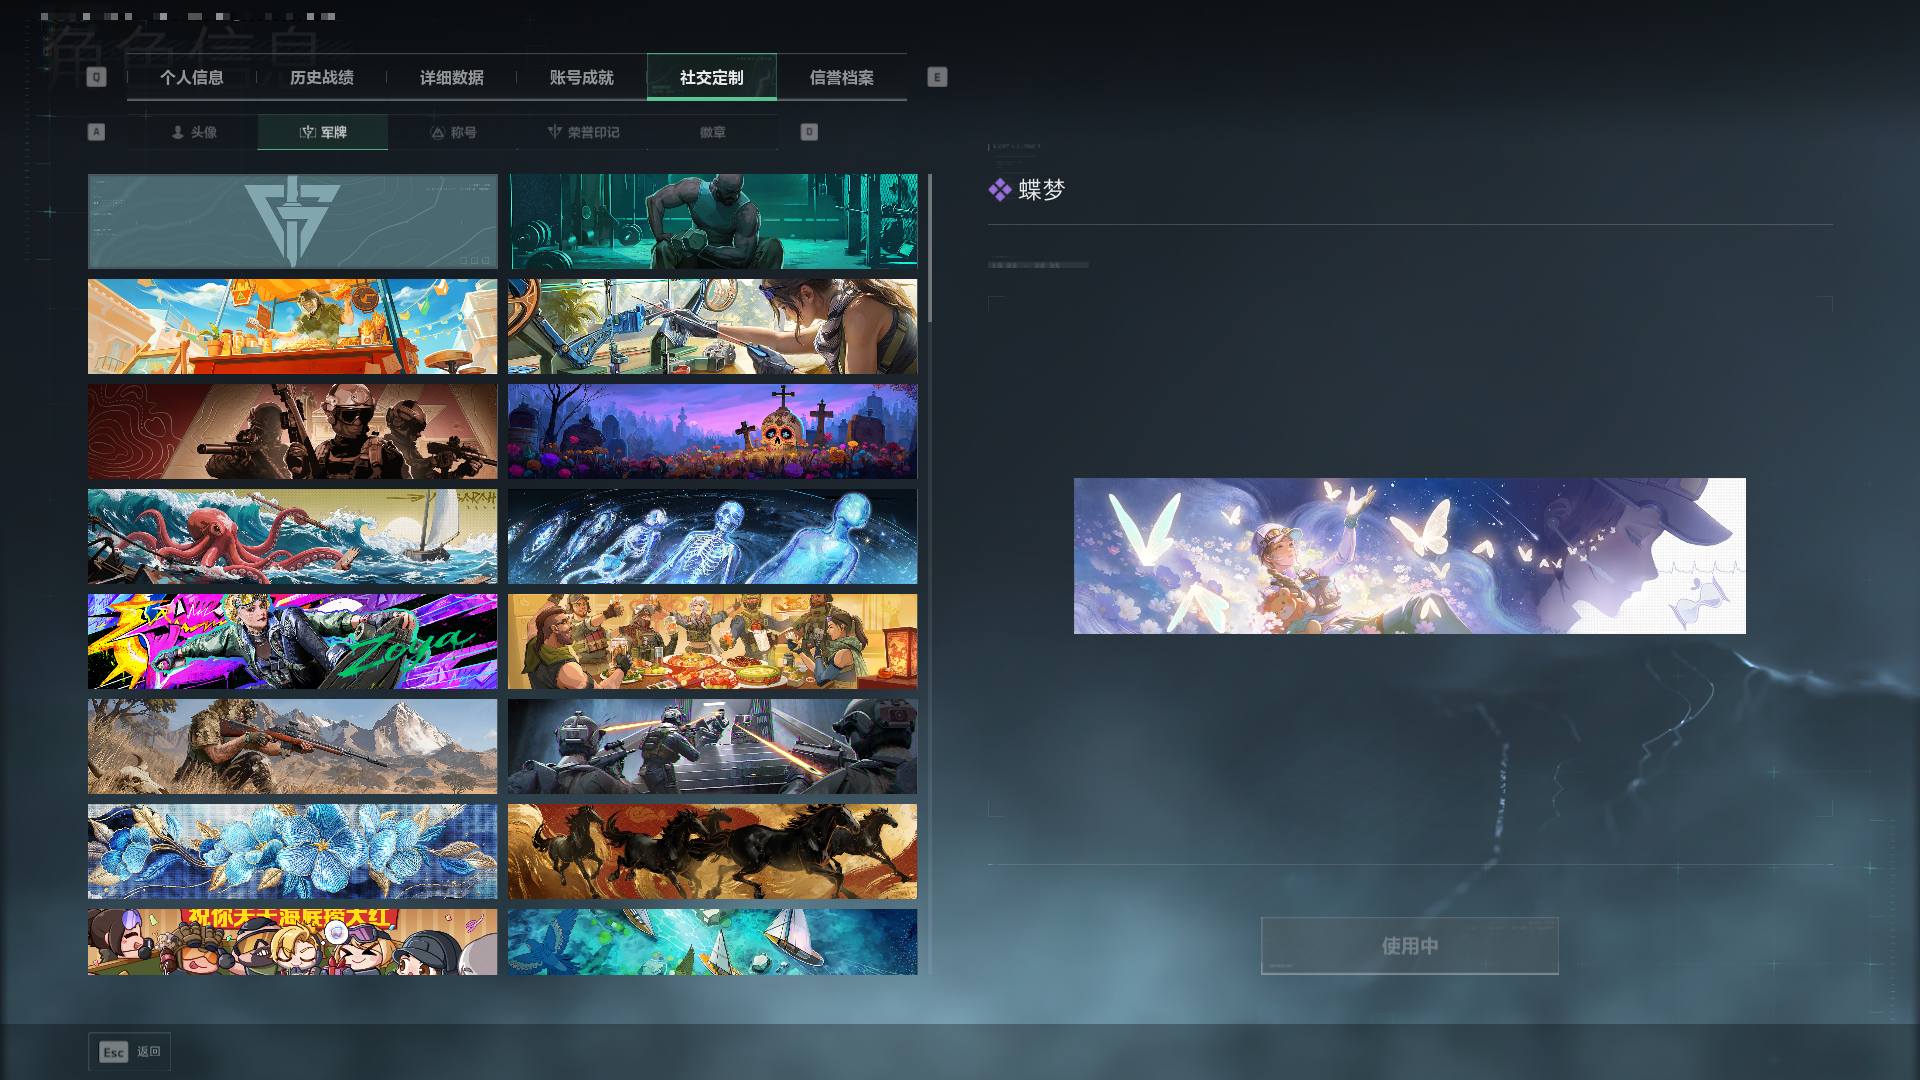
Task: Click the 蝶梦 butterfly preview banner
Action: tap(1410, 556)
